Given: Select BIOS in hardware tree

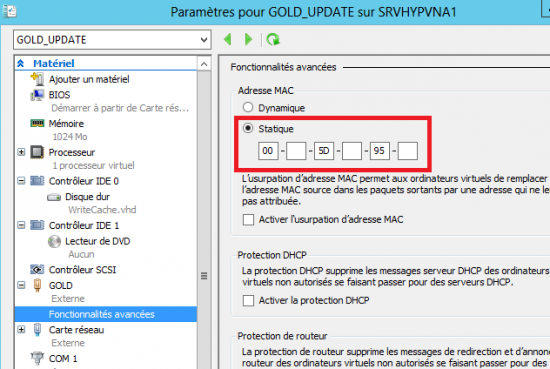Looking at the screenshot, I should click(59, 95).
